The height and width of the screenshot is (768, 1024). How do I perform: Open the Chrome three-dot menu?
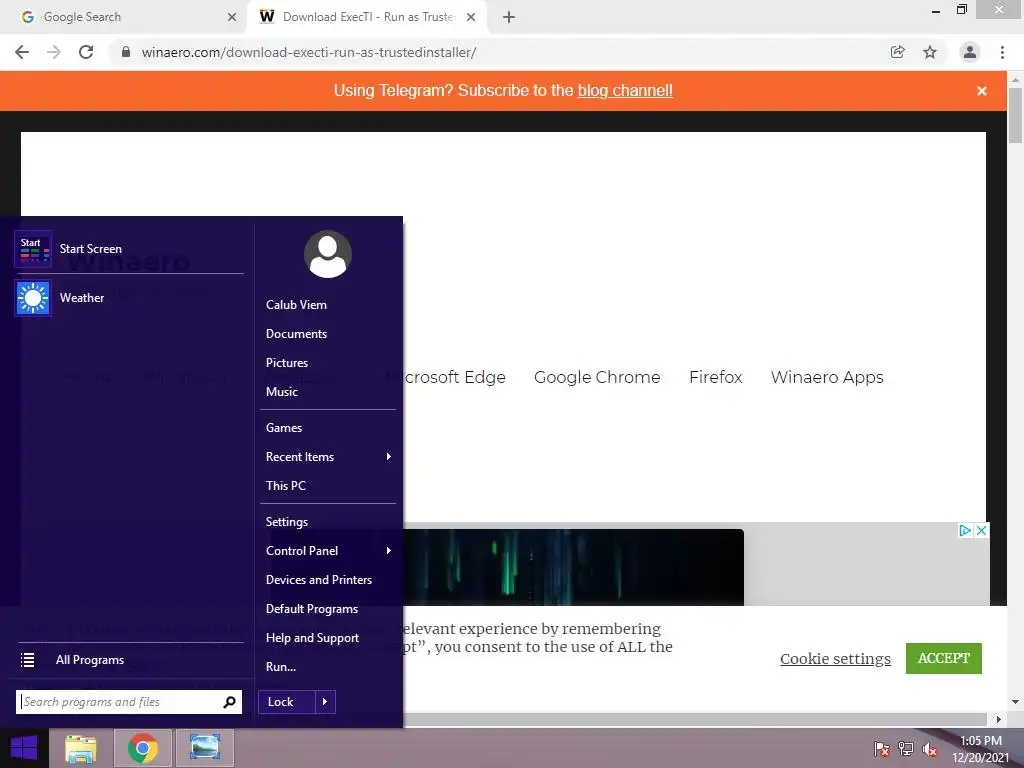(x=1002, y=52)
